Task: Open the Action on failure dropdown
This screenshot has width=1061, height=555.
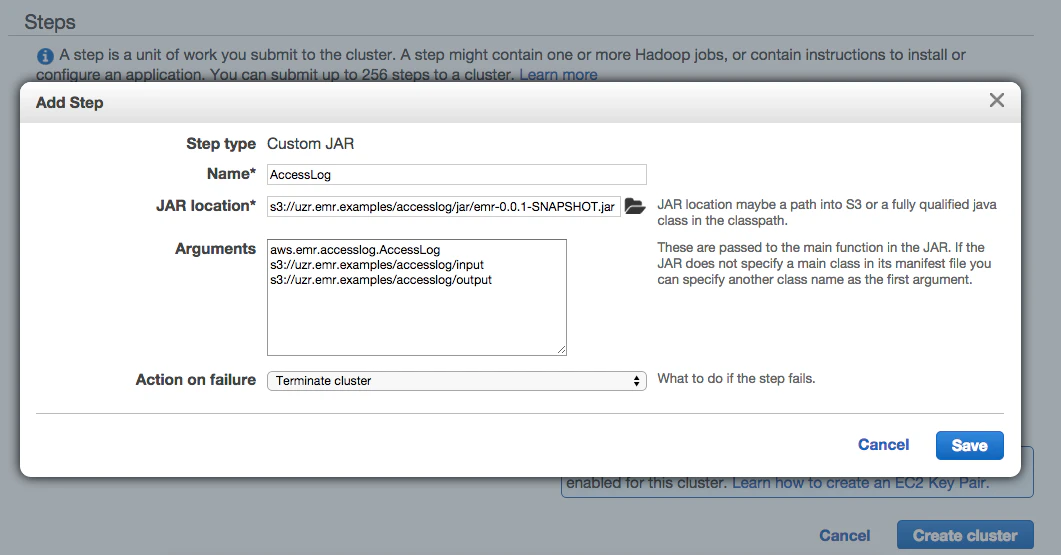Action: (457, 380)
